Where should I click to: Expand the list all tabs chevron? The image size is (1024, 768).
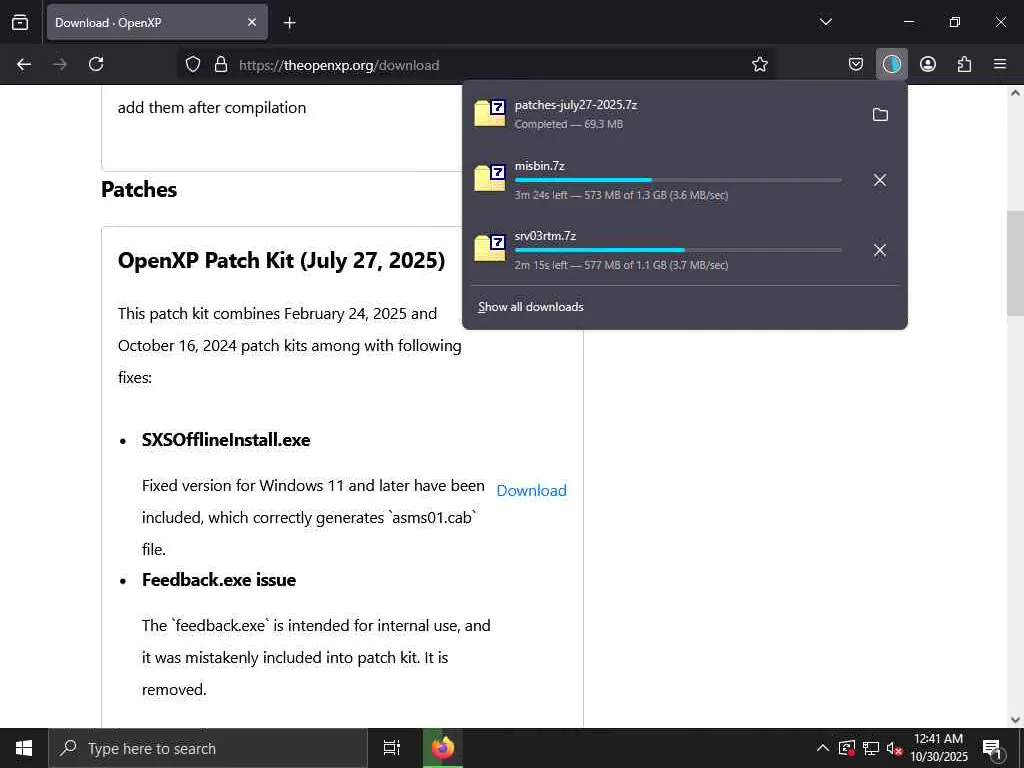click(825, 22)
